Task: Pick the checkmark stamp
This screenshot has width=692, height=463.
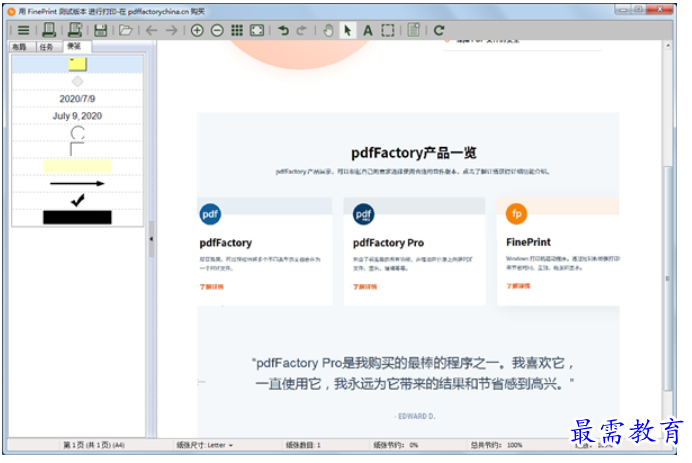Action: click(77, 200)
